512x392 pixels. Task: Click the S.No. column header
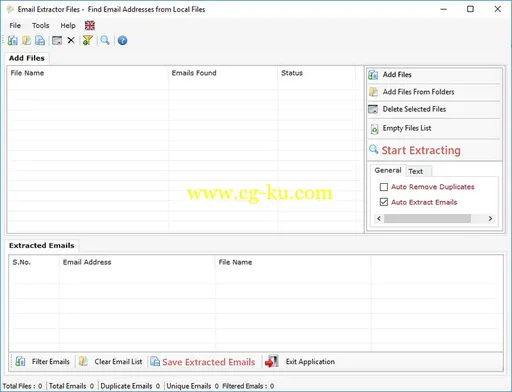34,262
